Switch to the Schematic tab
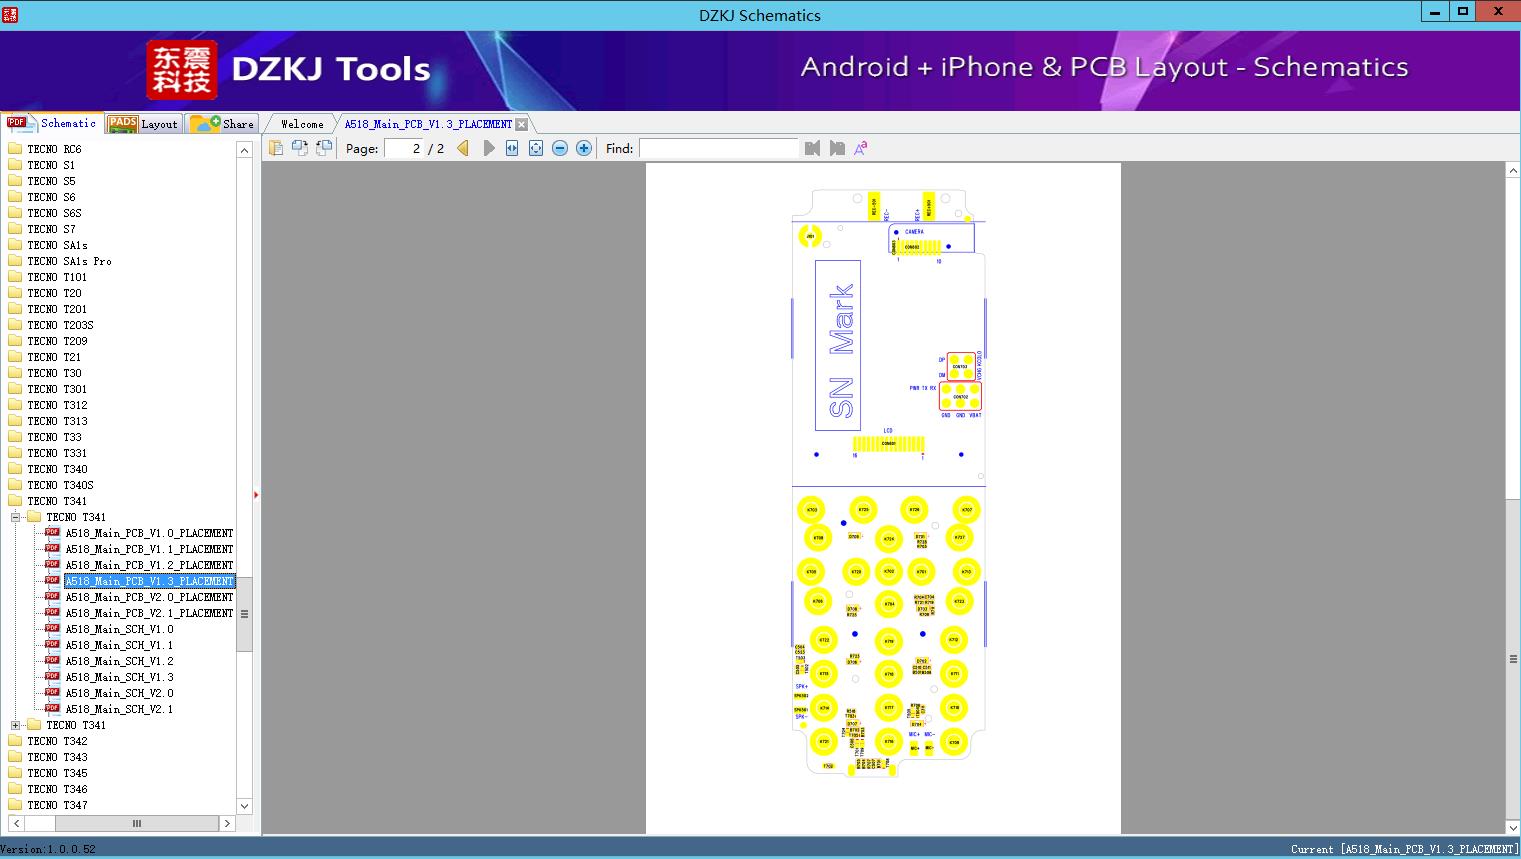 click(x=52, y=123)
